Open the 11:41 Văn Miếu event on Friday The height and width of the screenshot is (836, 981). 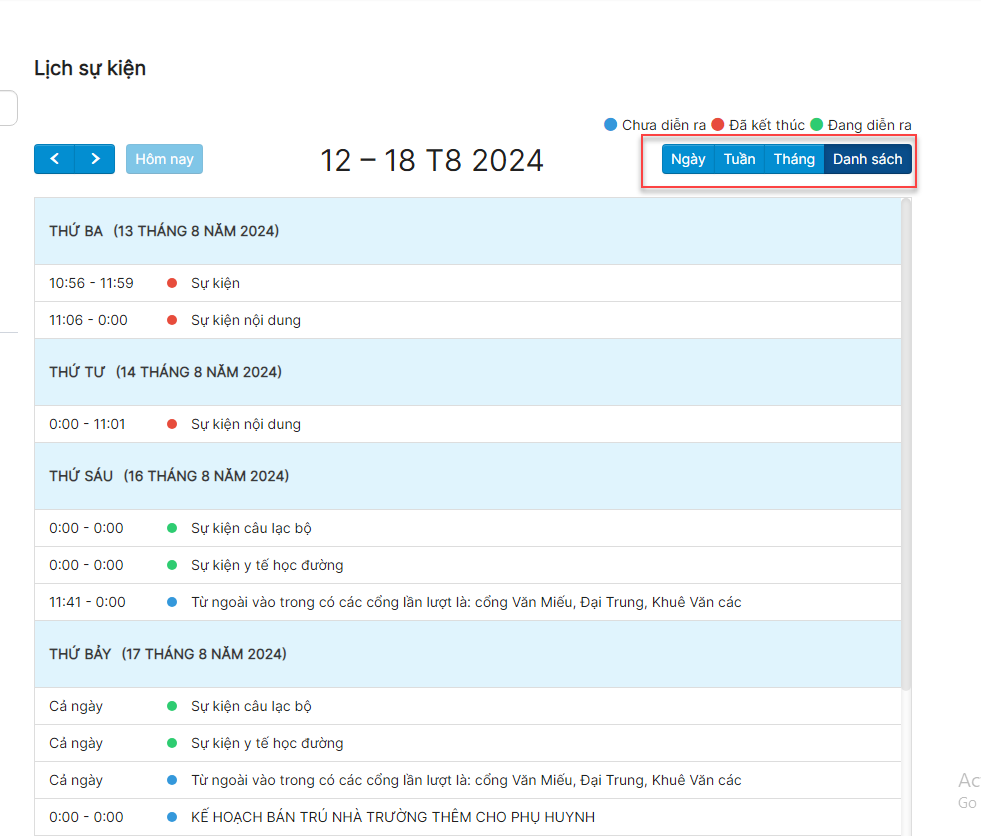pyautogui.click(x=466, y=602)
